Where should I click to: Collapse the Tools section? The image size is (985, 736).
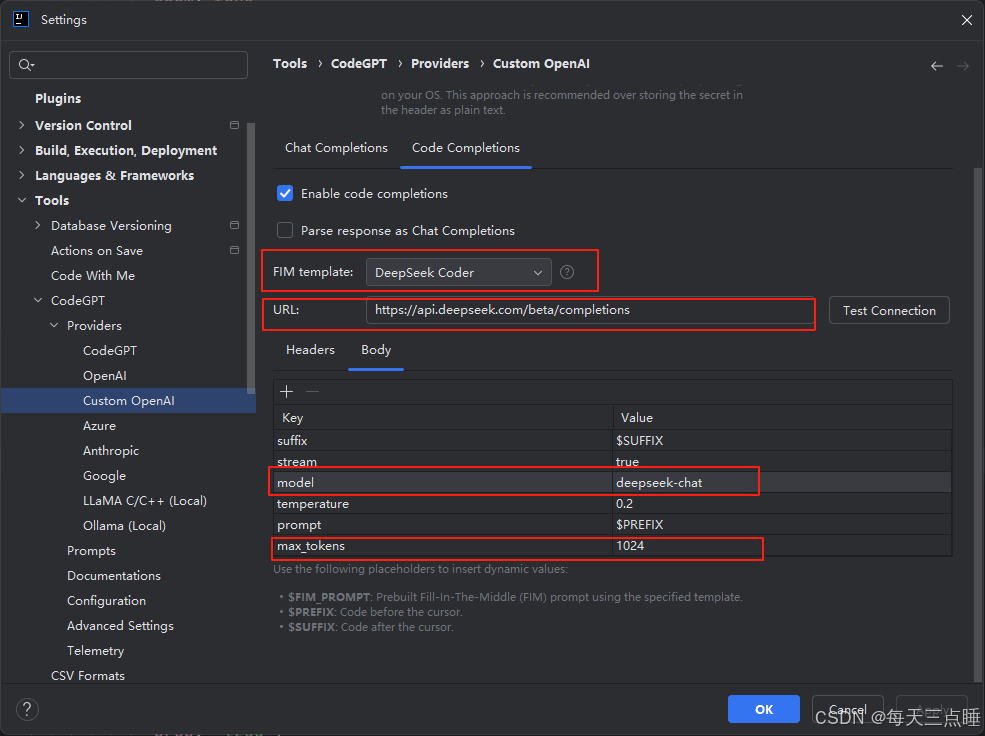22,200
